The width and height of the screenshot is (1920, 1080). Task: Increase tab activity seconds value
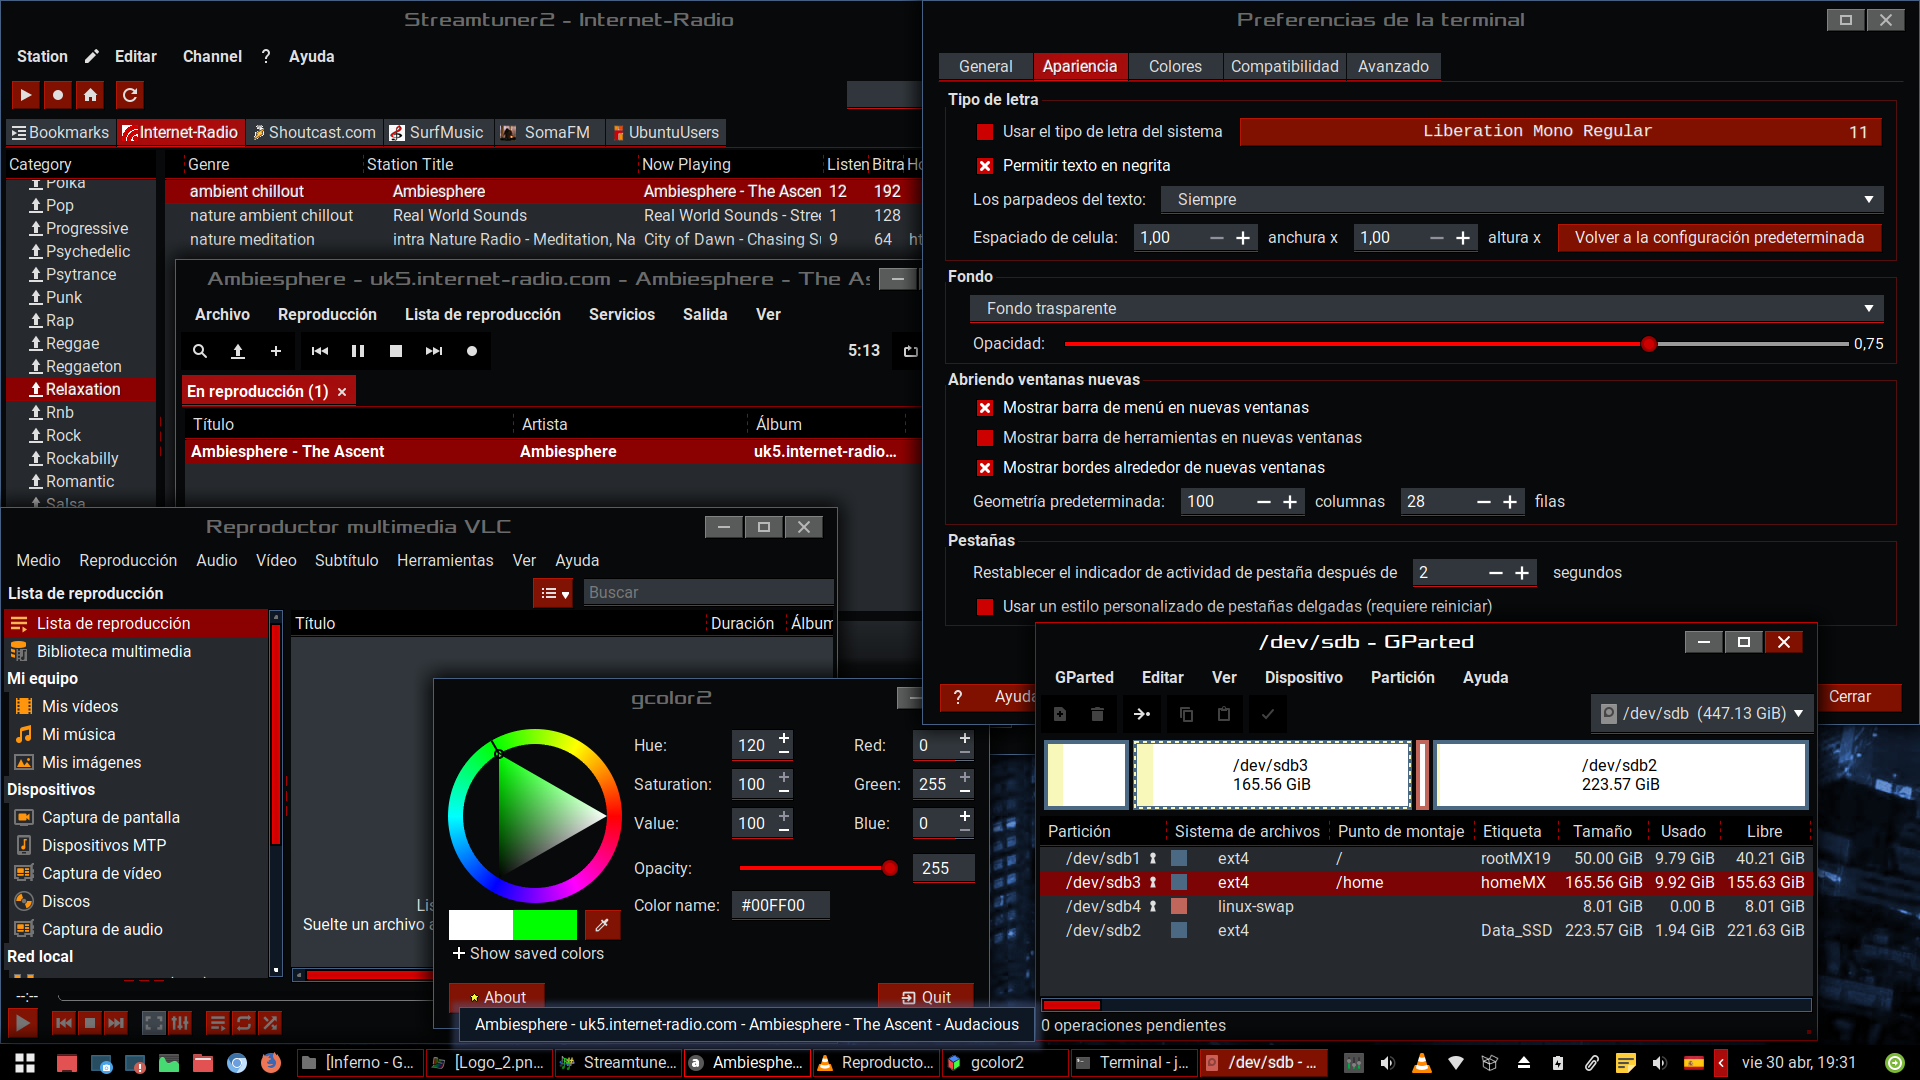(1522, 573)
